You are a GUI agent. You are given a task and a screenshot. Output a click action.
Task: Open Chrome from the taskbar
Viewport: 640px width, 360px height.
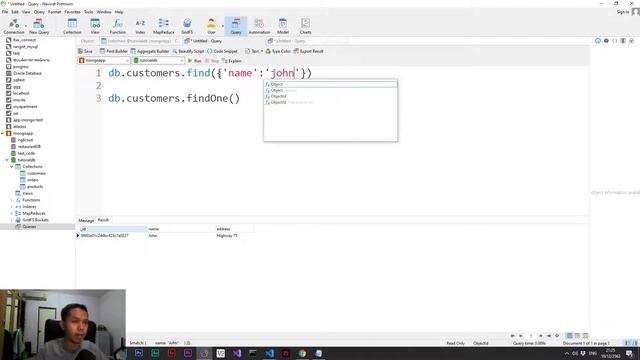click(302, 353)
